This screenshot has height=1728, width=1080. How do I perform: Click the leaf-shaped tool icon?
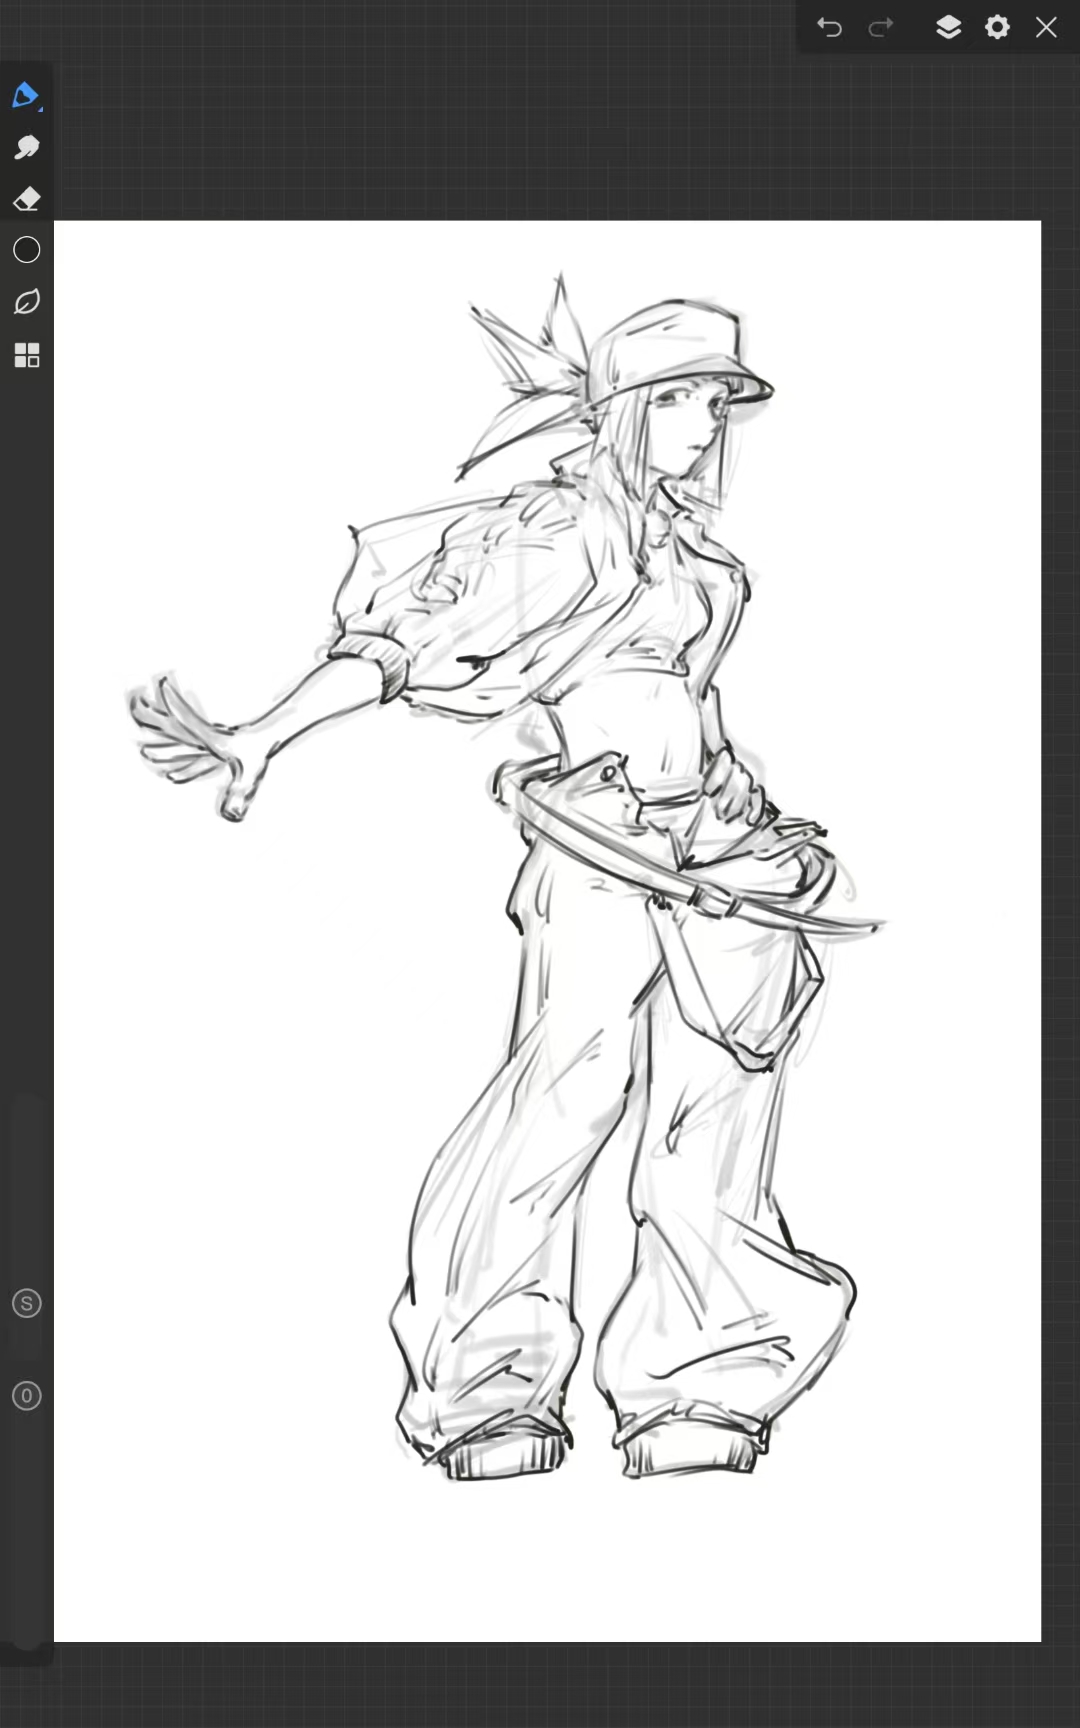click(x=26, y=302)
